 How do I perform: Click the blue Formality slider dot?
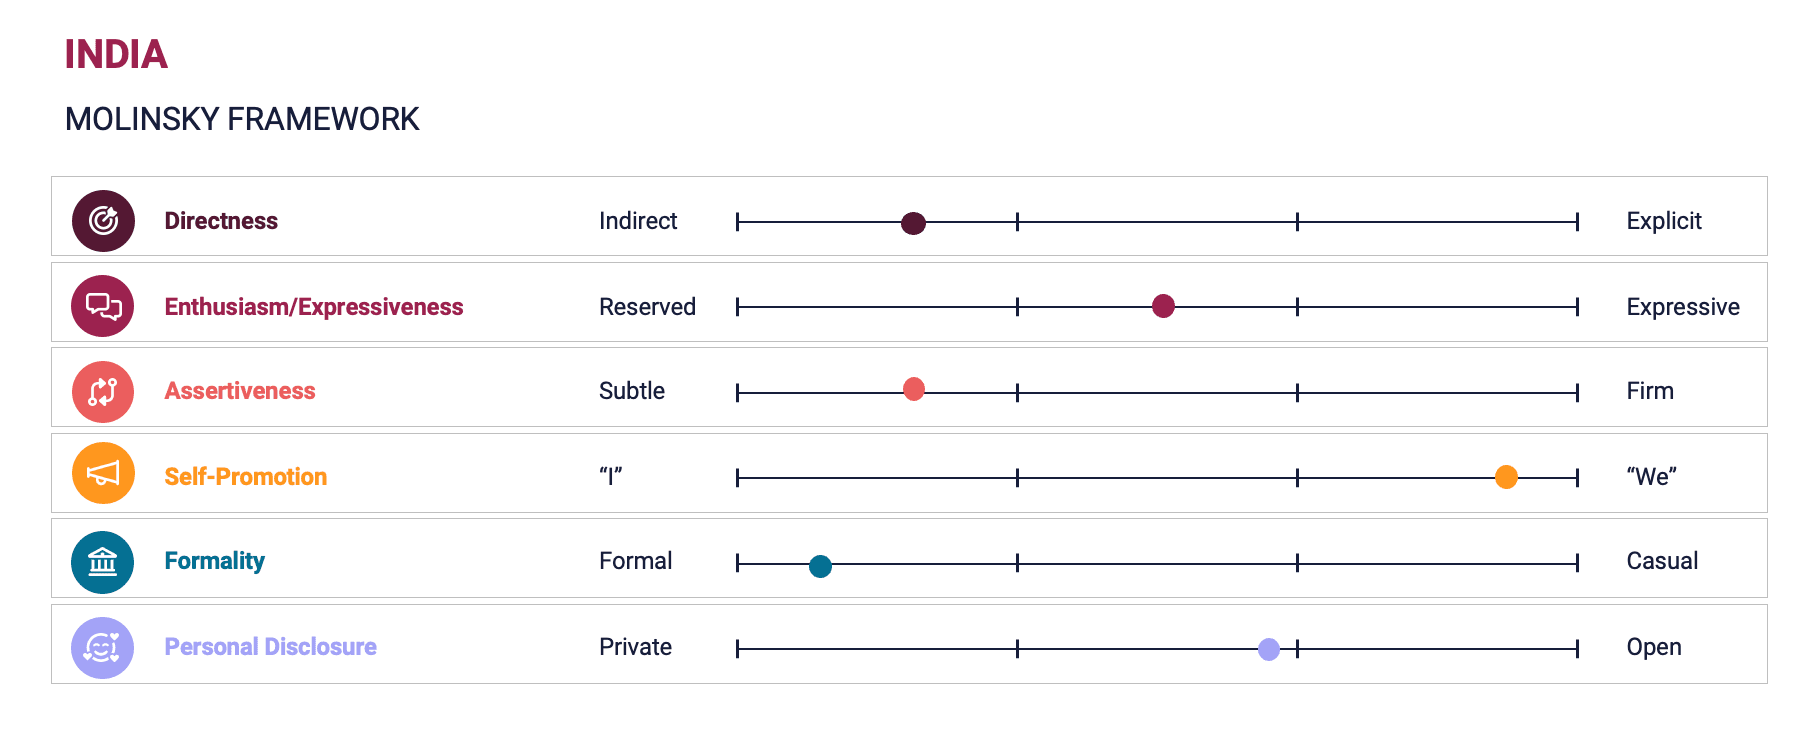pos(820,567)
